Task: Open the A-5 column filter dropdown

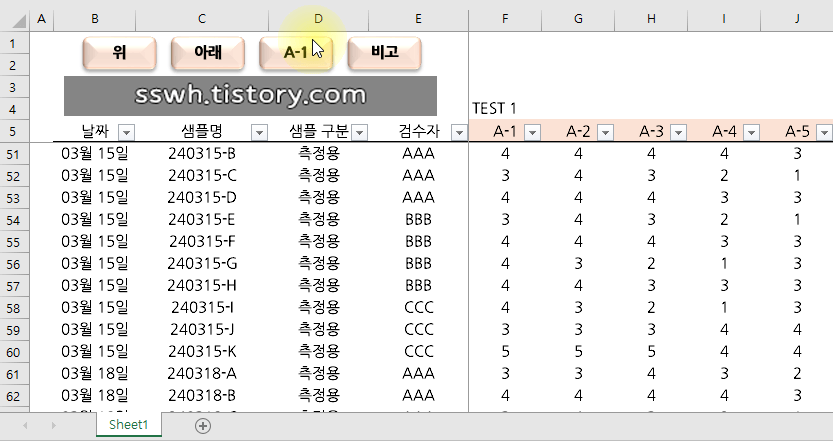Action: pos(824,132)
